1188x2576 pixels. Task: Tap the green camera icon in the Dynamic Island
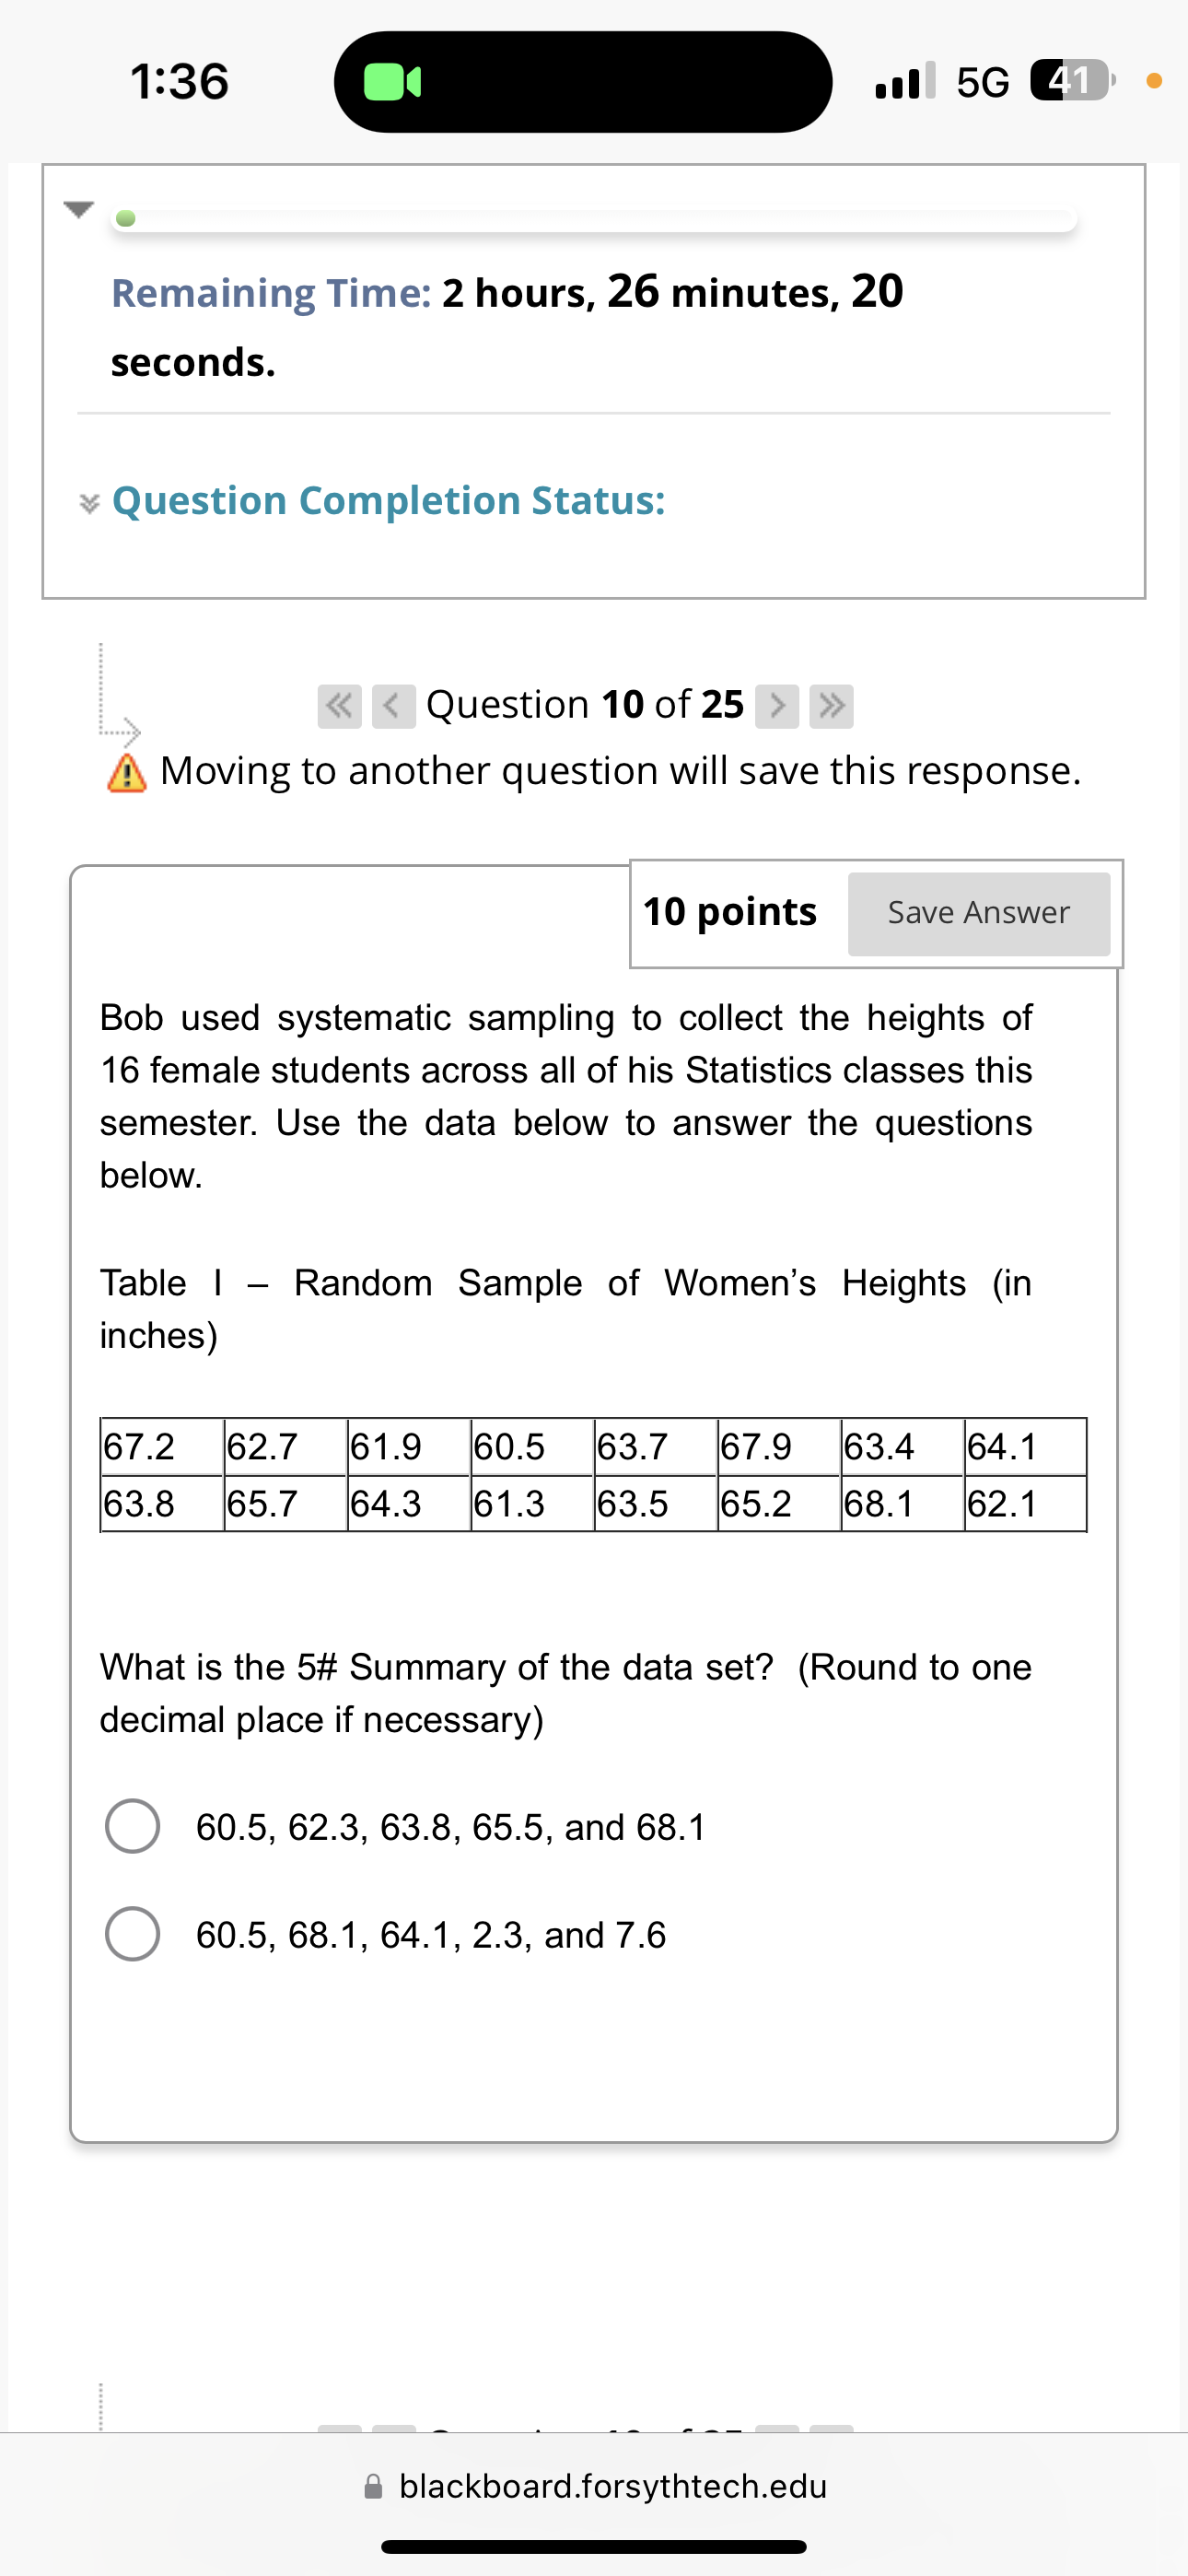392,83
